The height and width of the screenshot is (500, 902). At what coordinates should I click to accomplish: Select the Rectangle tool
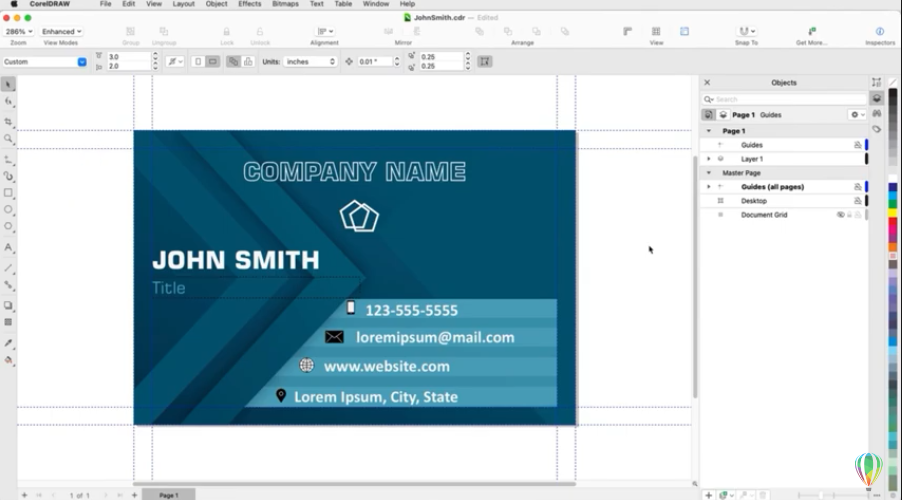8,193
